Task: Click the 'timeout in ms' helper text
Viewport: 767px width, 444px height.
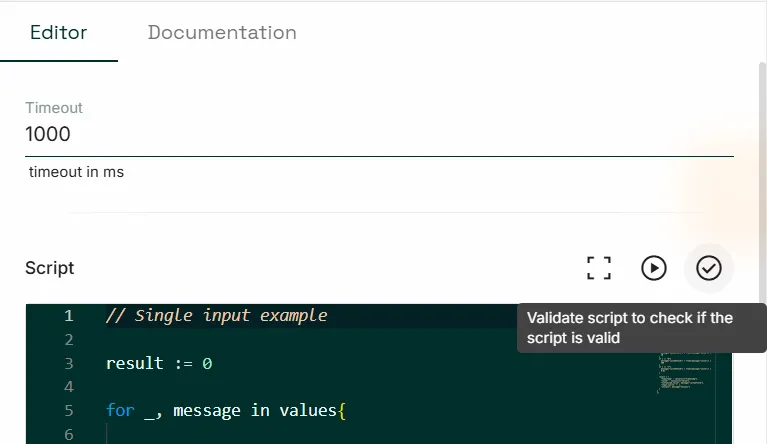Action: (76, 172)
